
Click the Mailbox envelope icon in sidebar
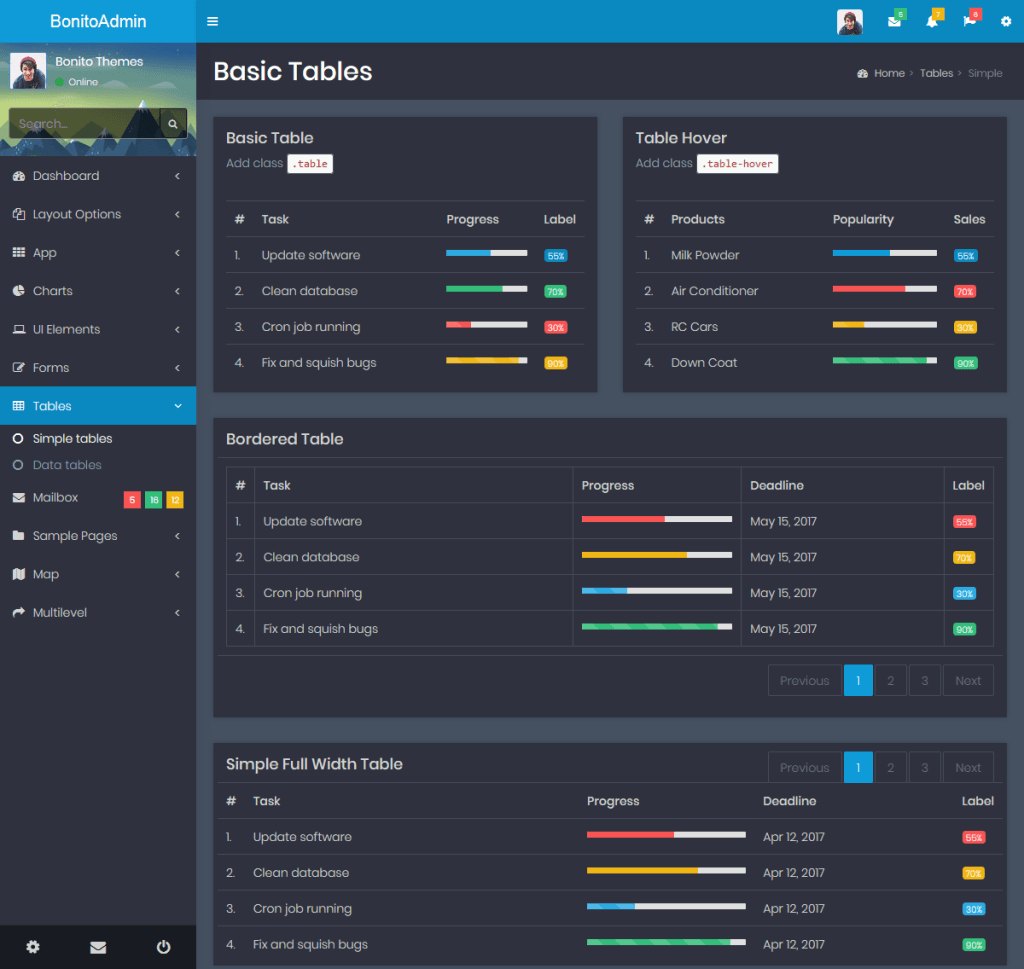[19, 498]
